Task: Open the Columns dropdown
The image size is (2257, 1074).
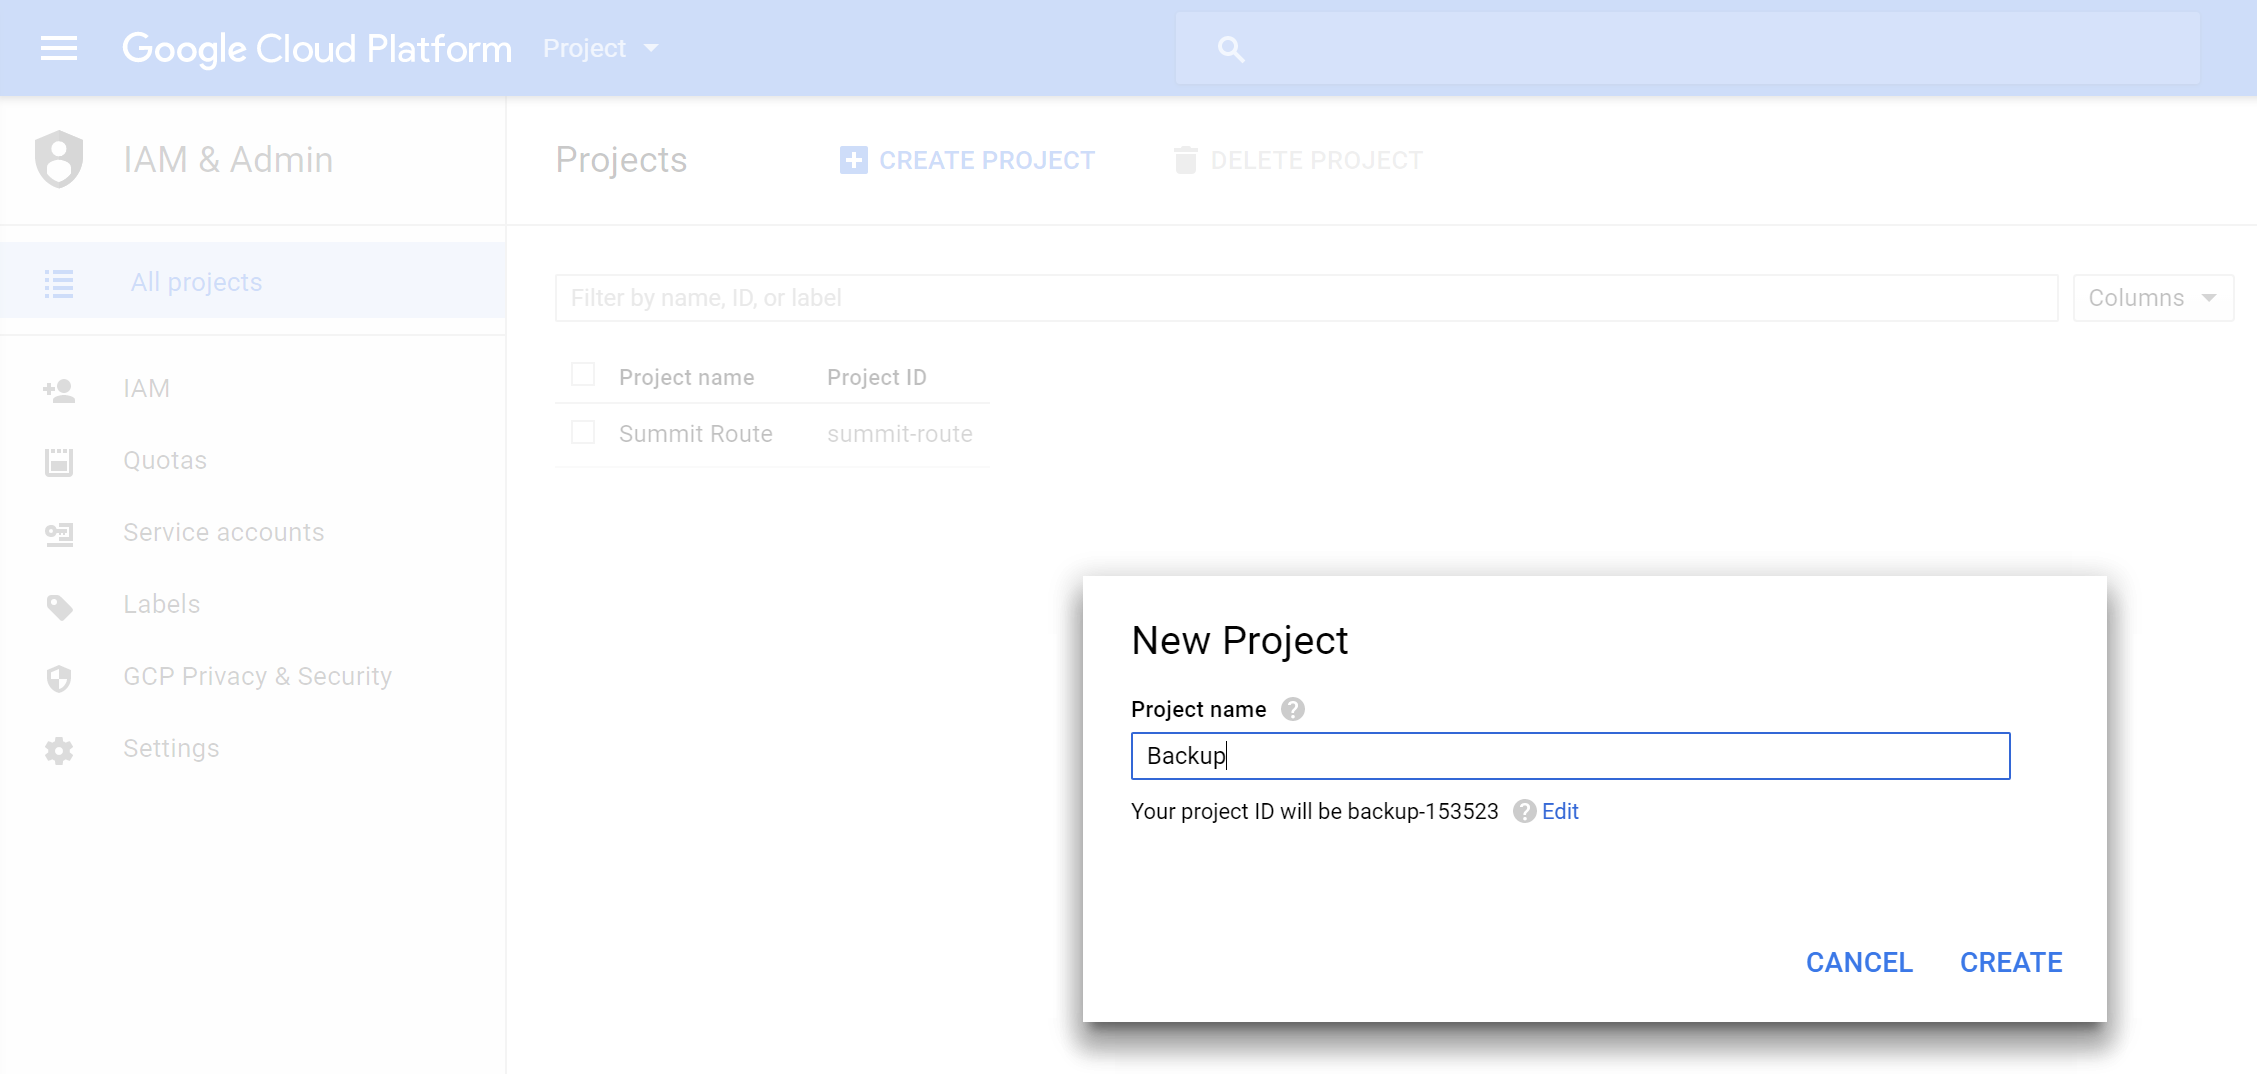Action: click(x=2153, y=298)
